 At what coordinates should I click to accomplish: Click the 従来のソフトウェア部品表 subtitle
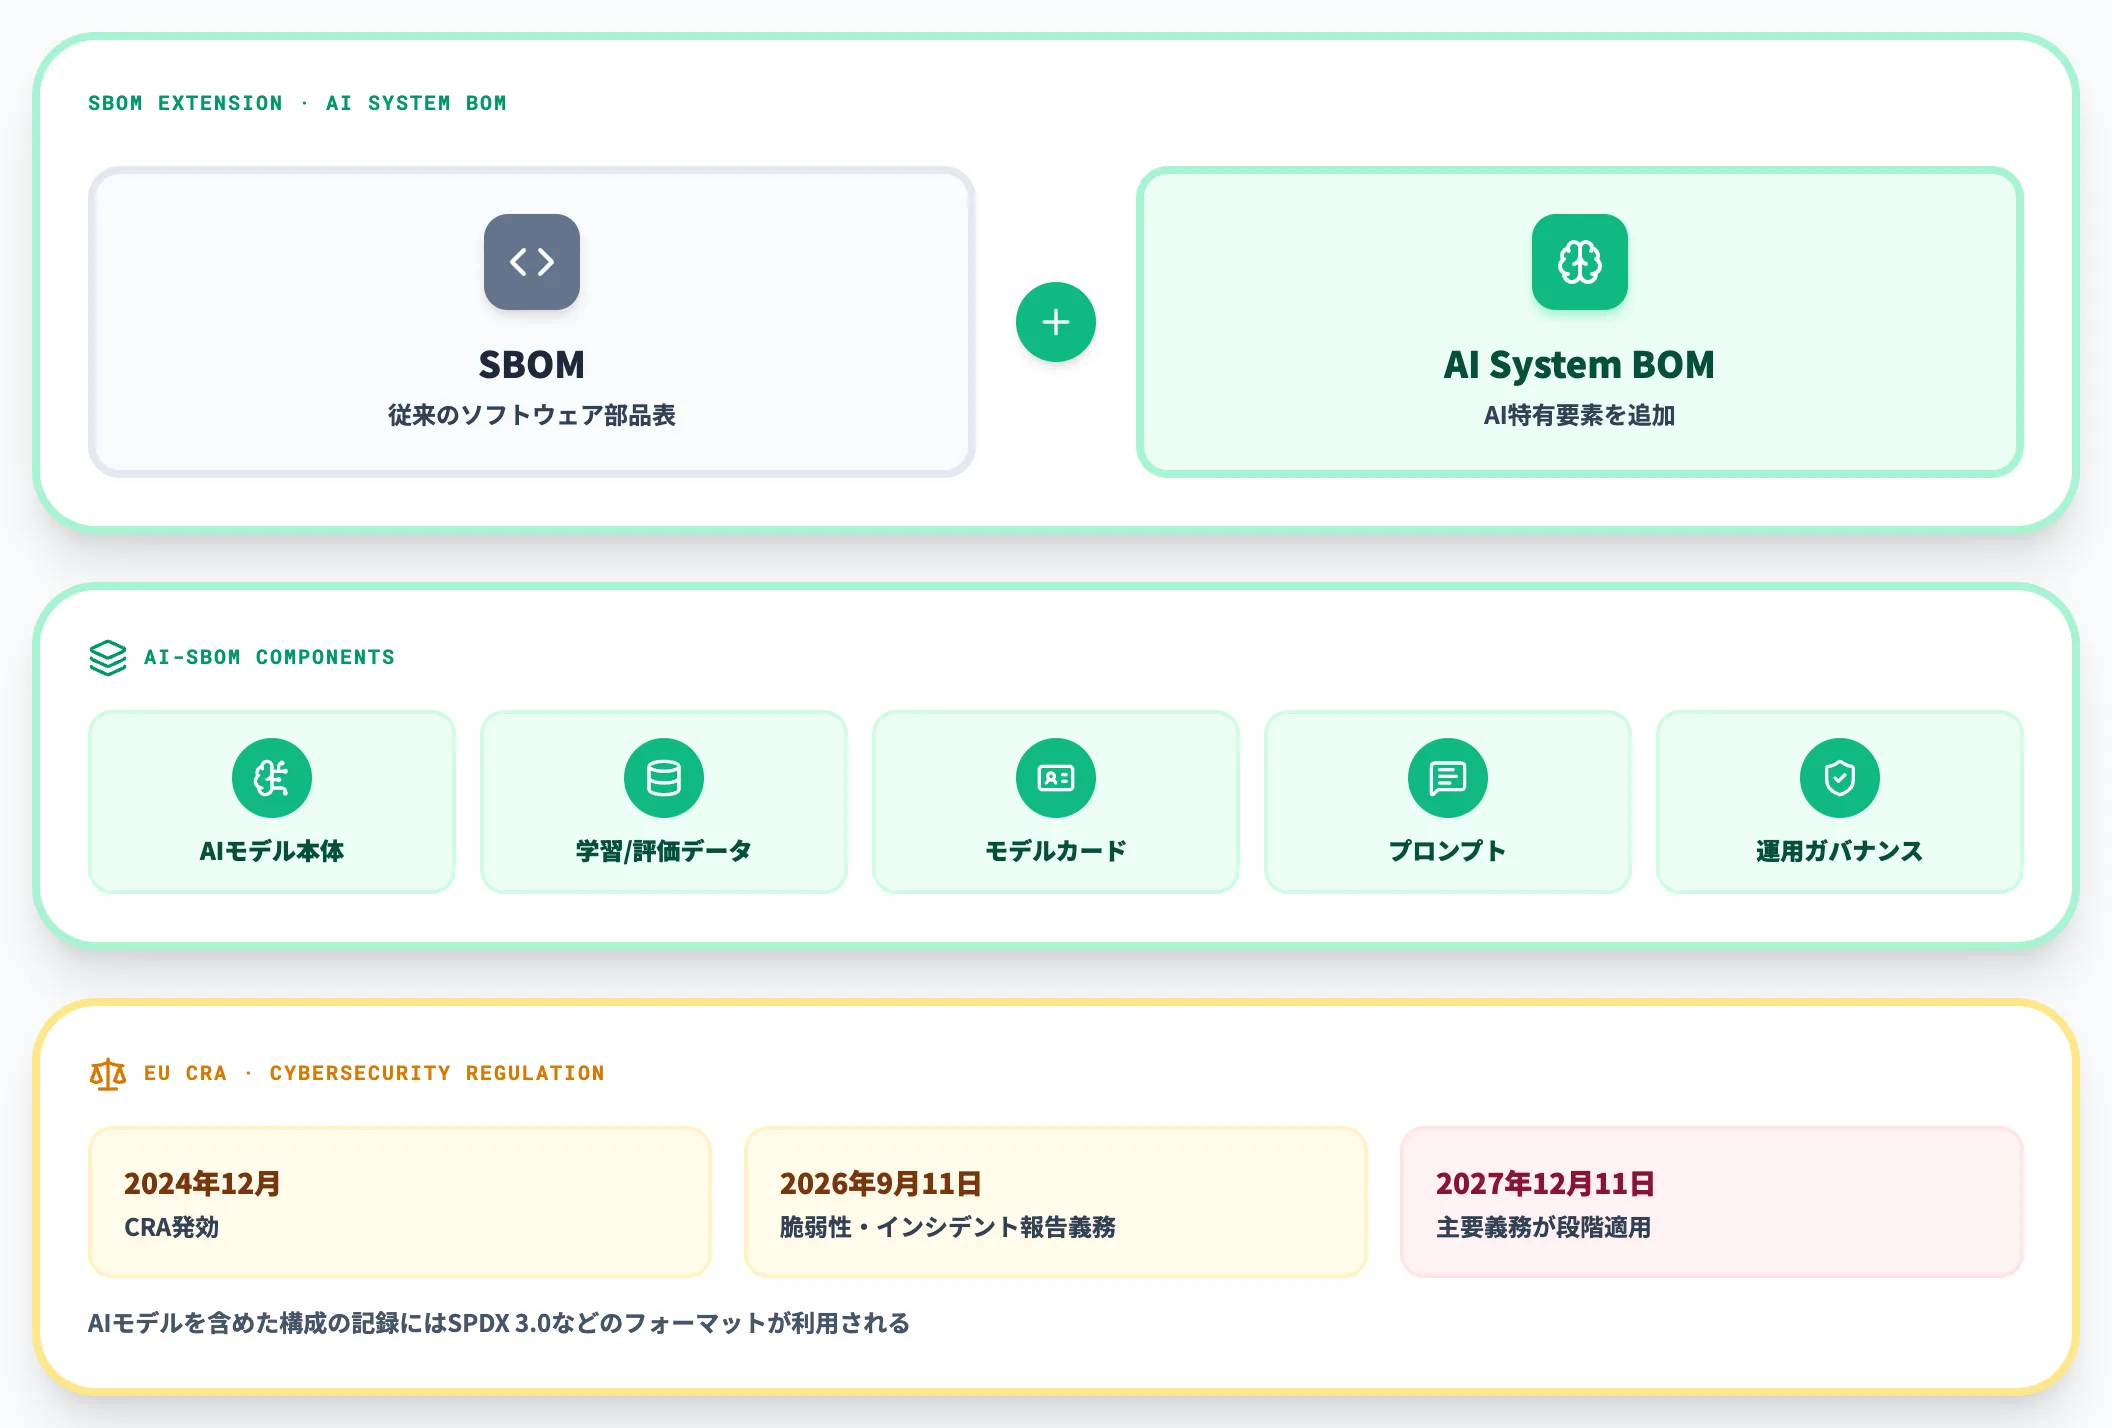click(532, 415)
